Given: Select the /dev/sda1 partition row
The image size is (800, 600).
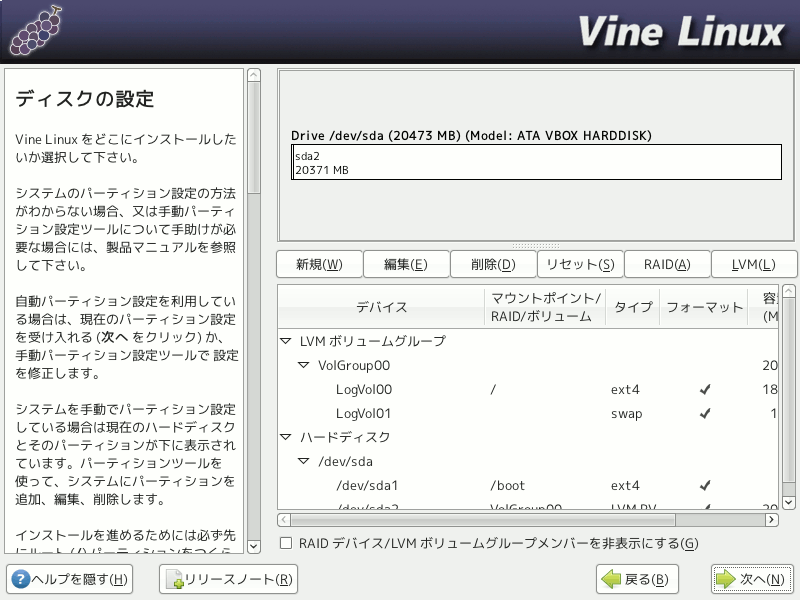Looking at the screenshot, I should (528, 486).
